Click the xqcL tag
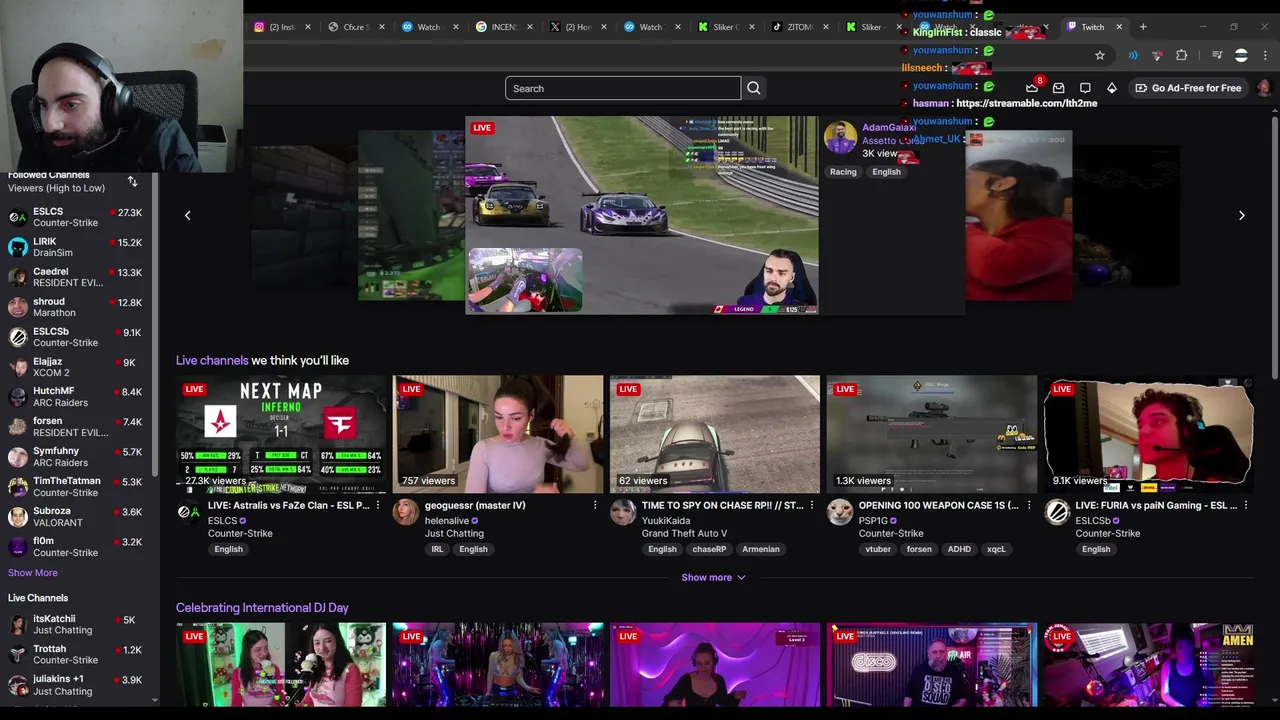 click(x=996, y=549)
